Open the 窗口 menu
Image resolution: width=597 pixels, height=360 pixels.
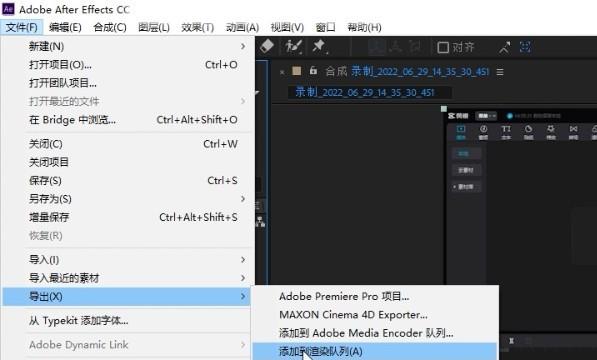pos(326,27)
